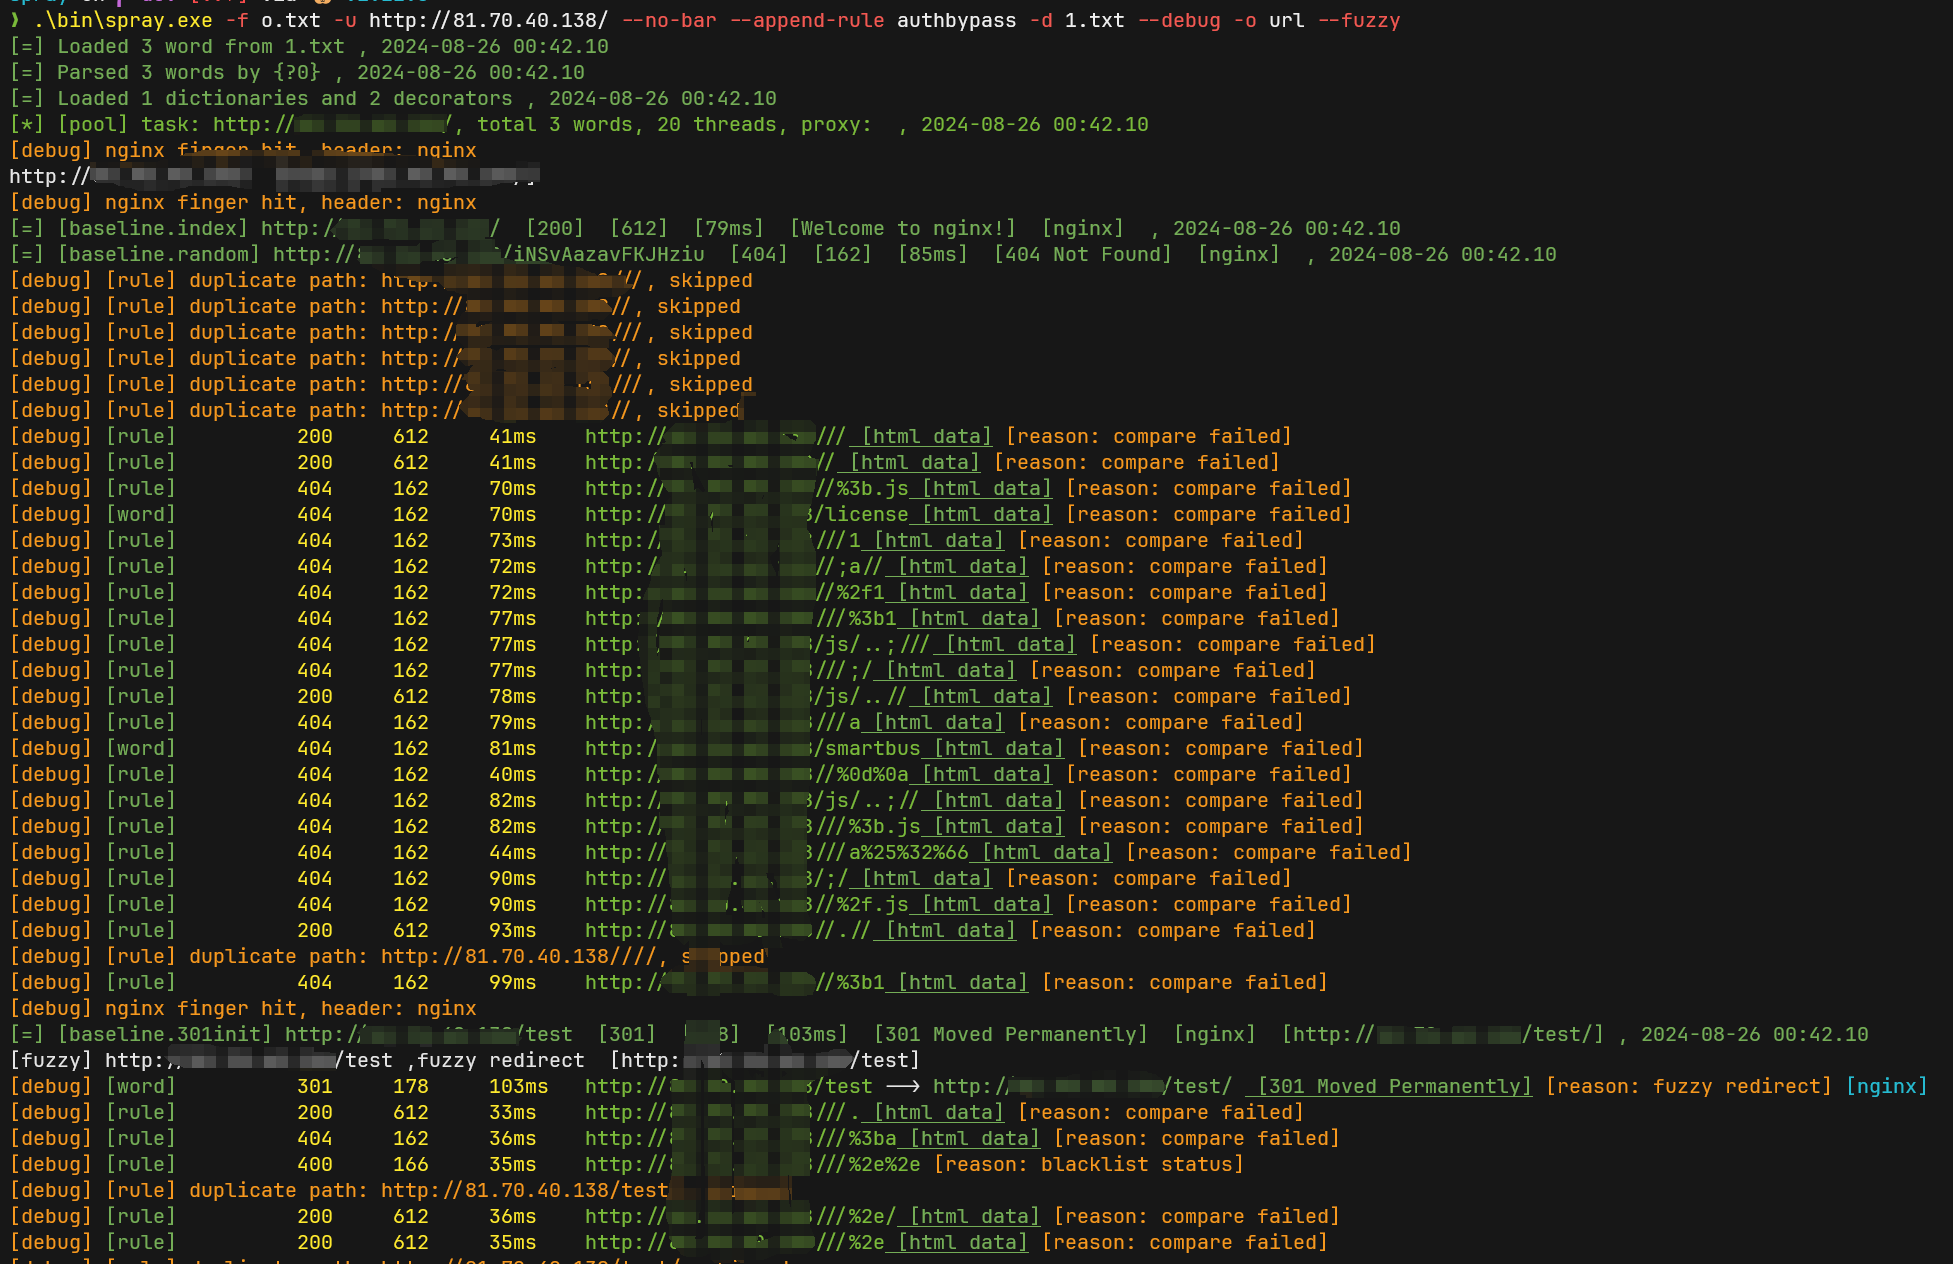The height and width of the screenshot is (1264, 1953).
Task: Click the [baseline.index] label
Action: pos(152,228)
